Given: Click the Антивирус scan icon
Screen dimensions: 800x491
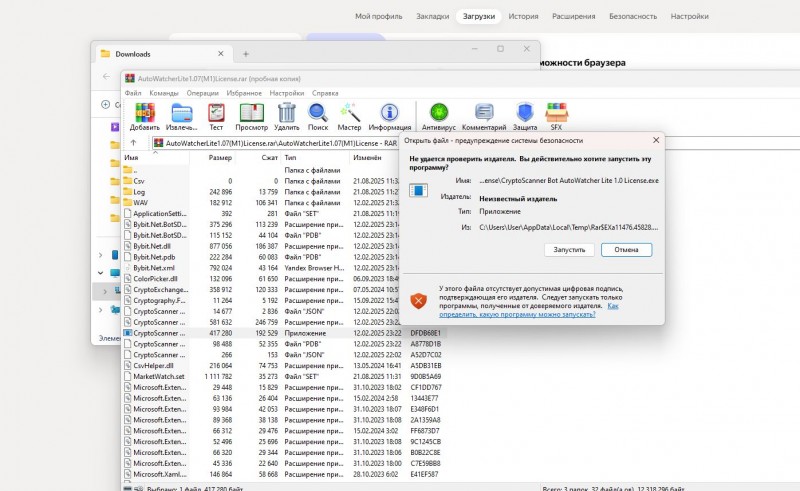Looking at the screenshot, I should coord(439,115).
